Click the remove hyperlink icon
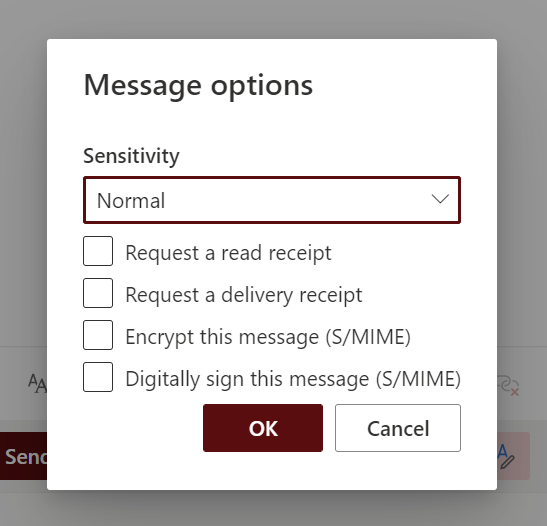The height and width of the screenshot is (526, 547). click(x=508, y=385)
